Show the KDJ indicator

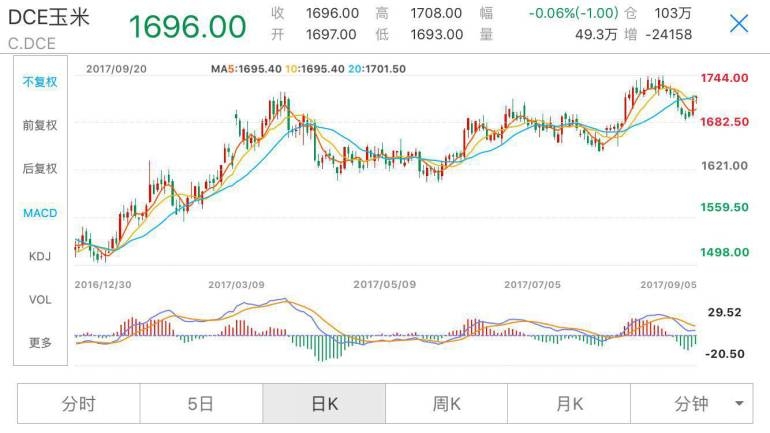tap(40, 256)
